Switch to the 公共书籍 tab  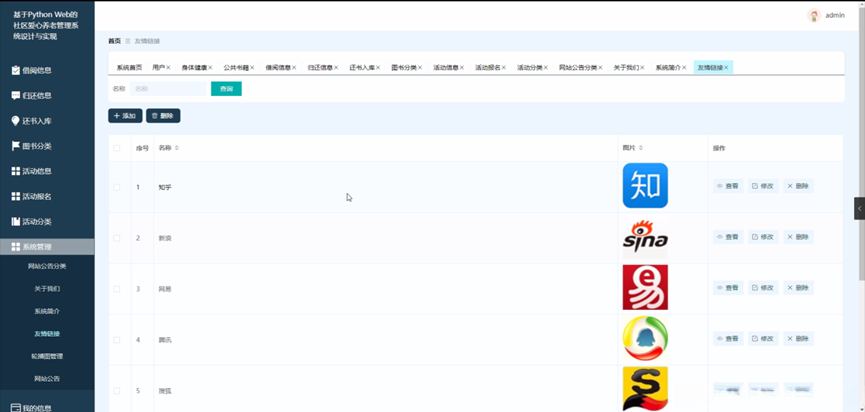tap(239, 68)
